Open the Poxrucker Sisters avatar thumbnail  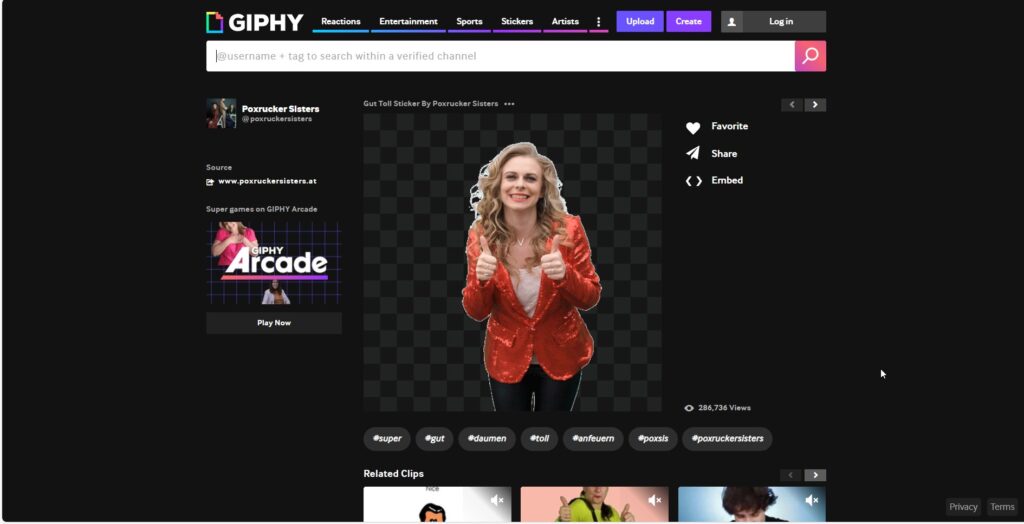(x=221, y=113)
